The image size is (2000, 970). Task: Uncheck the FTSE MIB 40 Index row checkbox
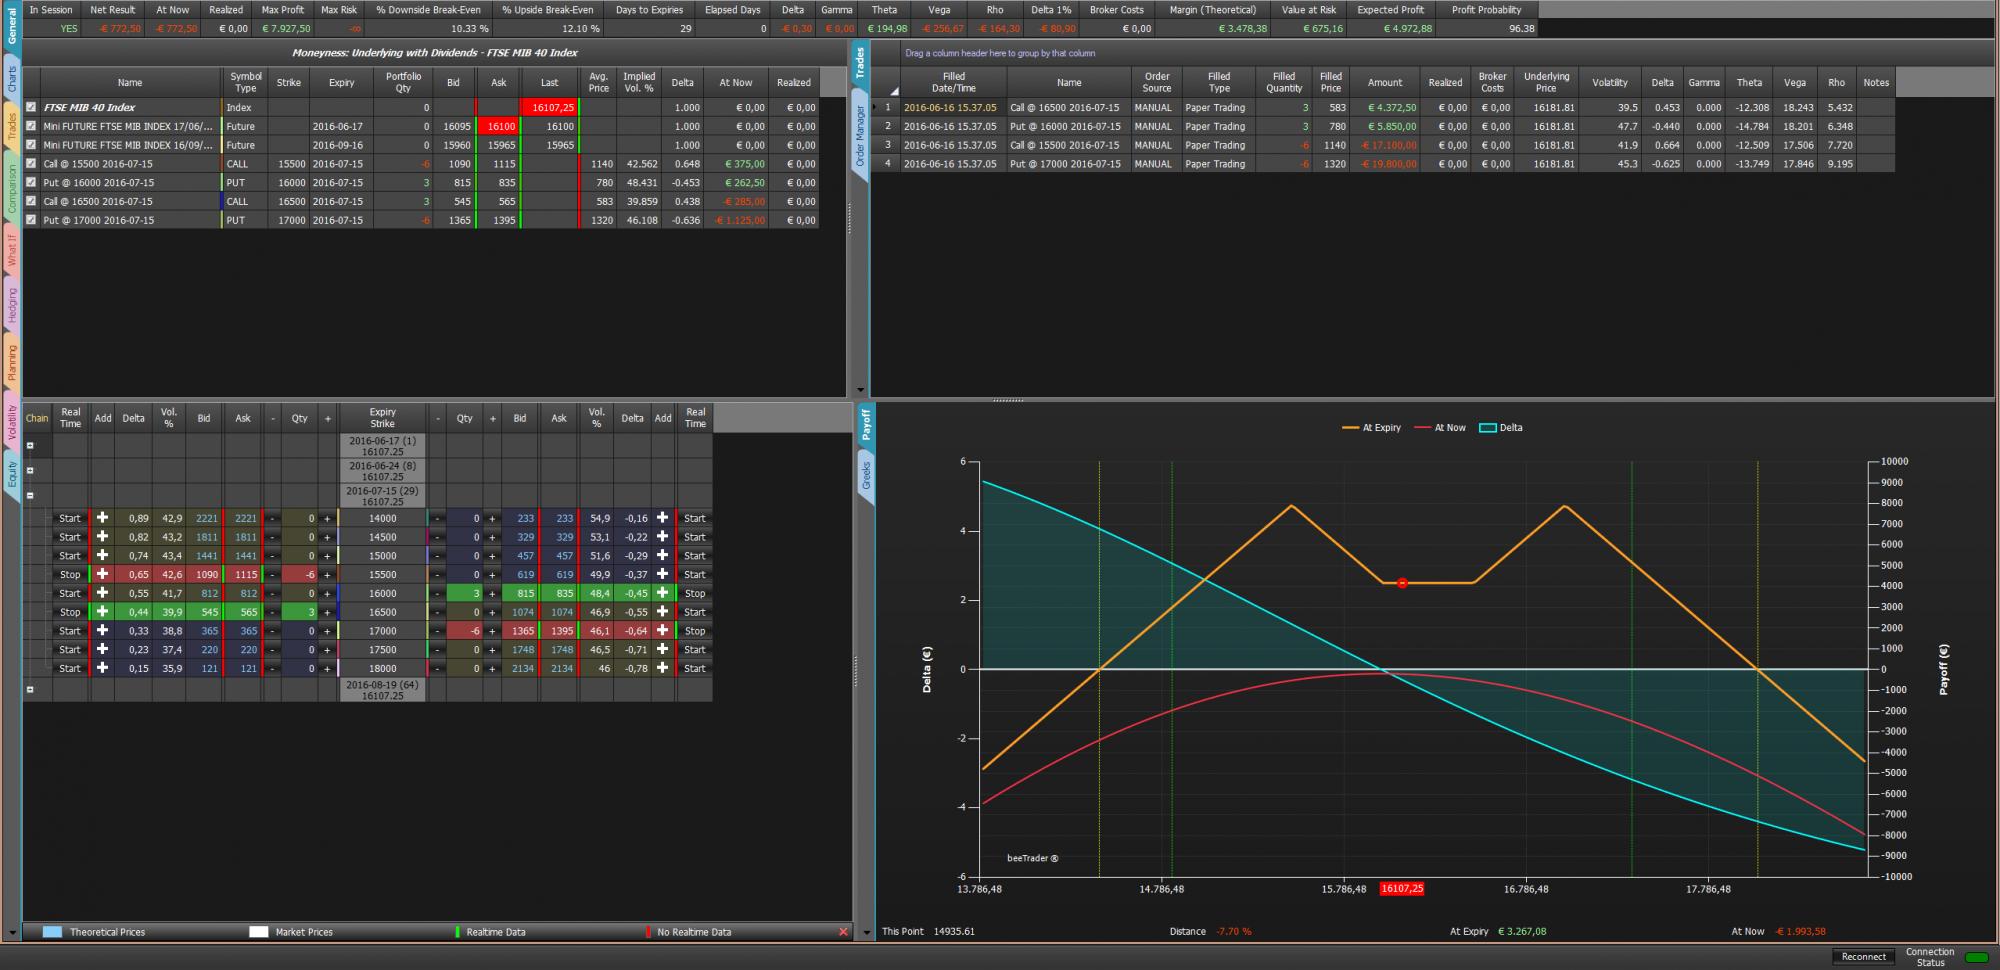click(x=32, y=107)
